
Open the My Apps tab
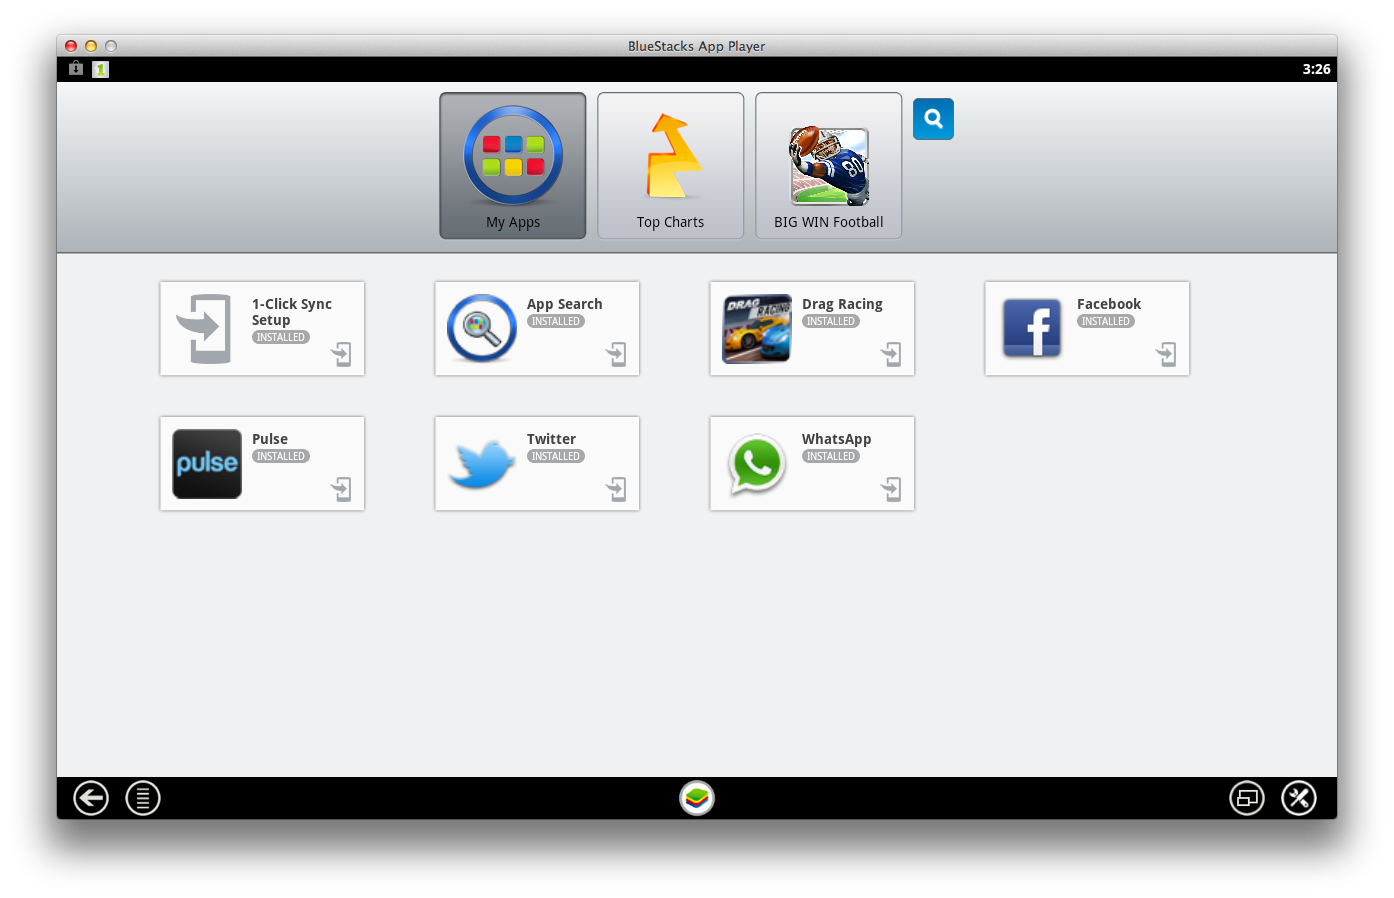click(x=513, y=166)
